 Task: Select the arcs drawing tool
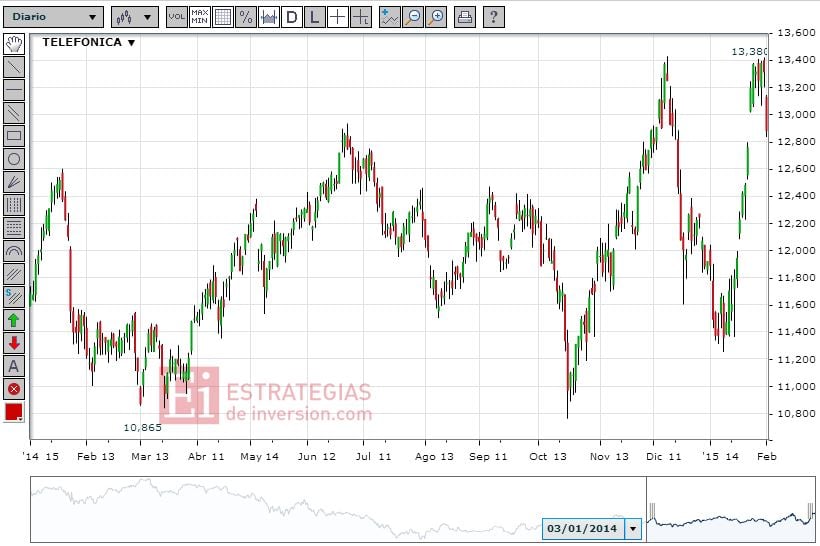click(x=14, y=251)
